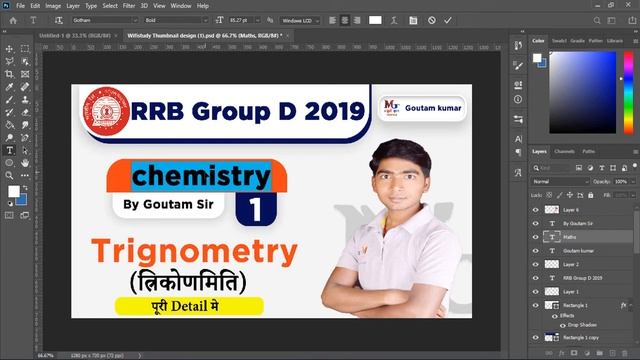Switch to the Untitled-1 document tab
This screenshot has width=640, height=360.
[75, 36]
